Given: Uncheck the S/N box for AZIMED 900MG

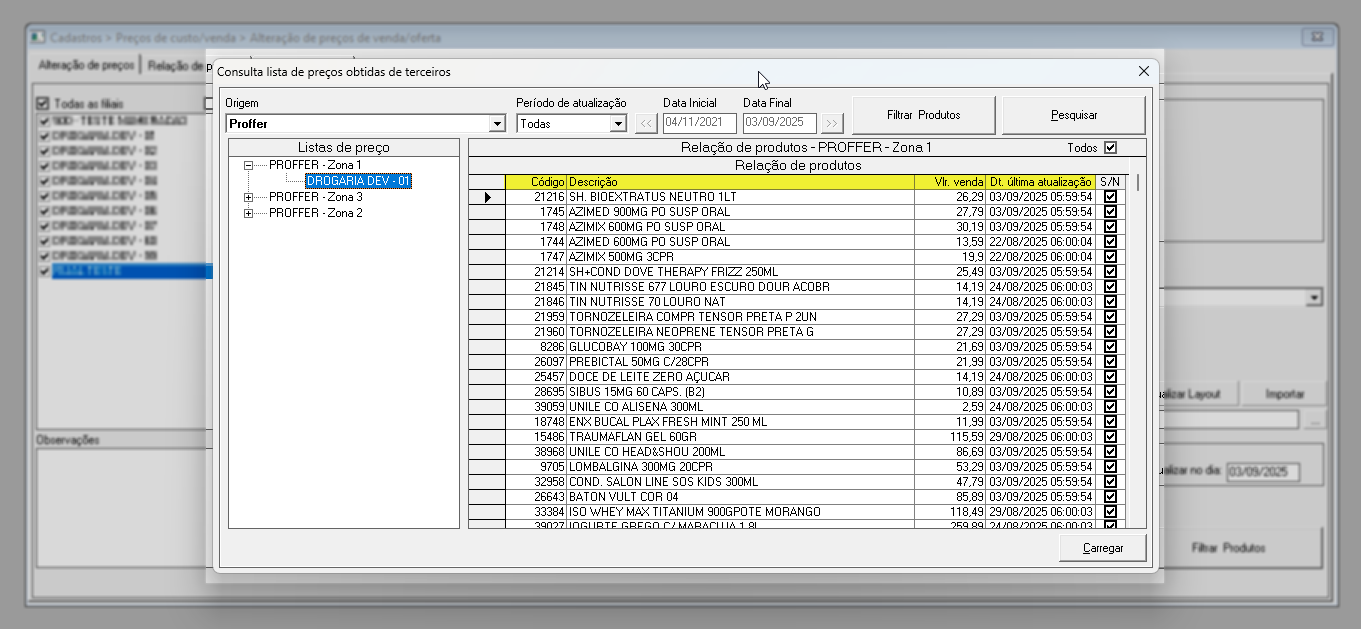Looking at the screenshot, I should 1110,213.
